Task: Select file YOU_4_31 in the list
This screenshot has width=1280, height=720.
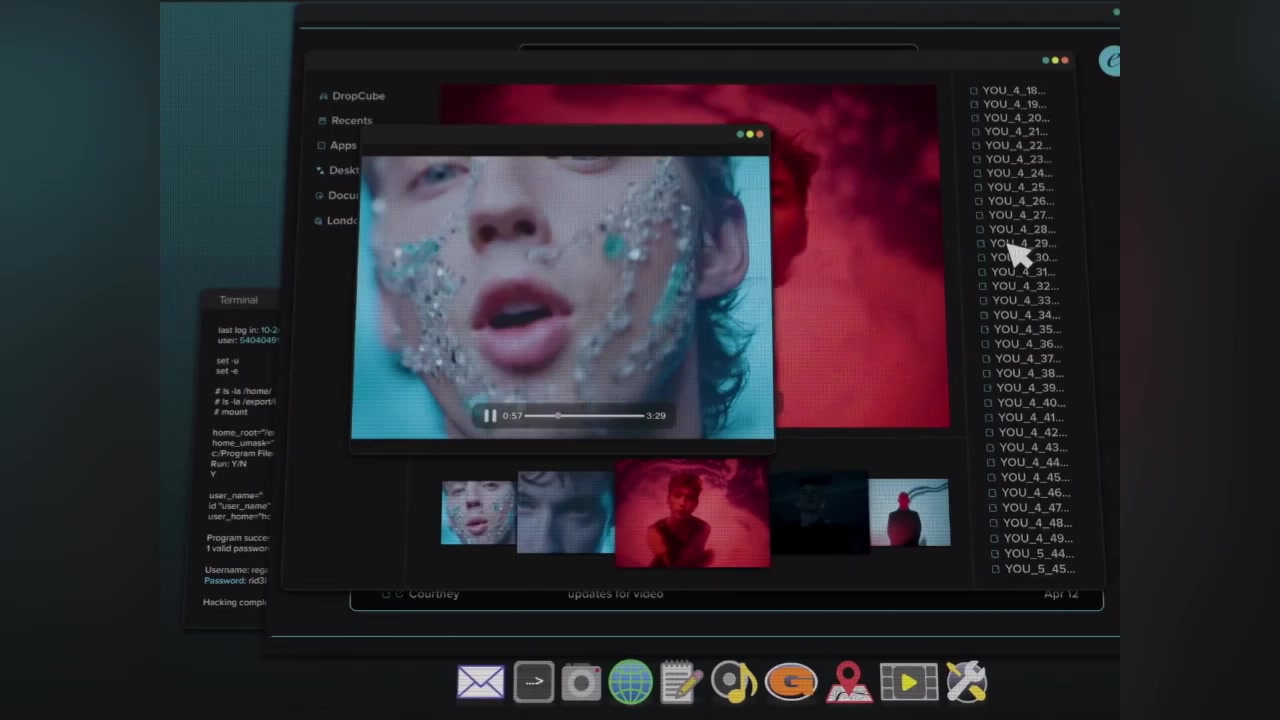Action: [1024, 272]
